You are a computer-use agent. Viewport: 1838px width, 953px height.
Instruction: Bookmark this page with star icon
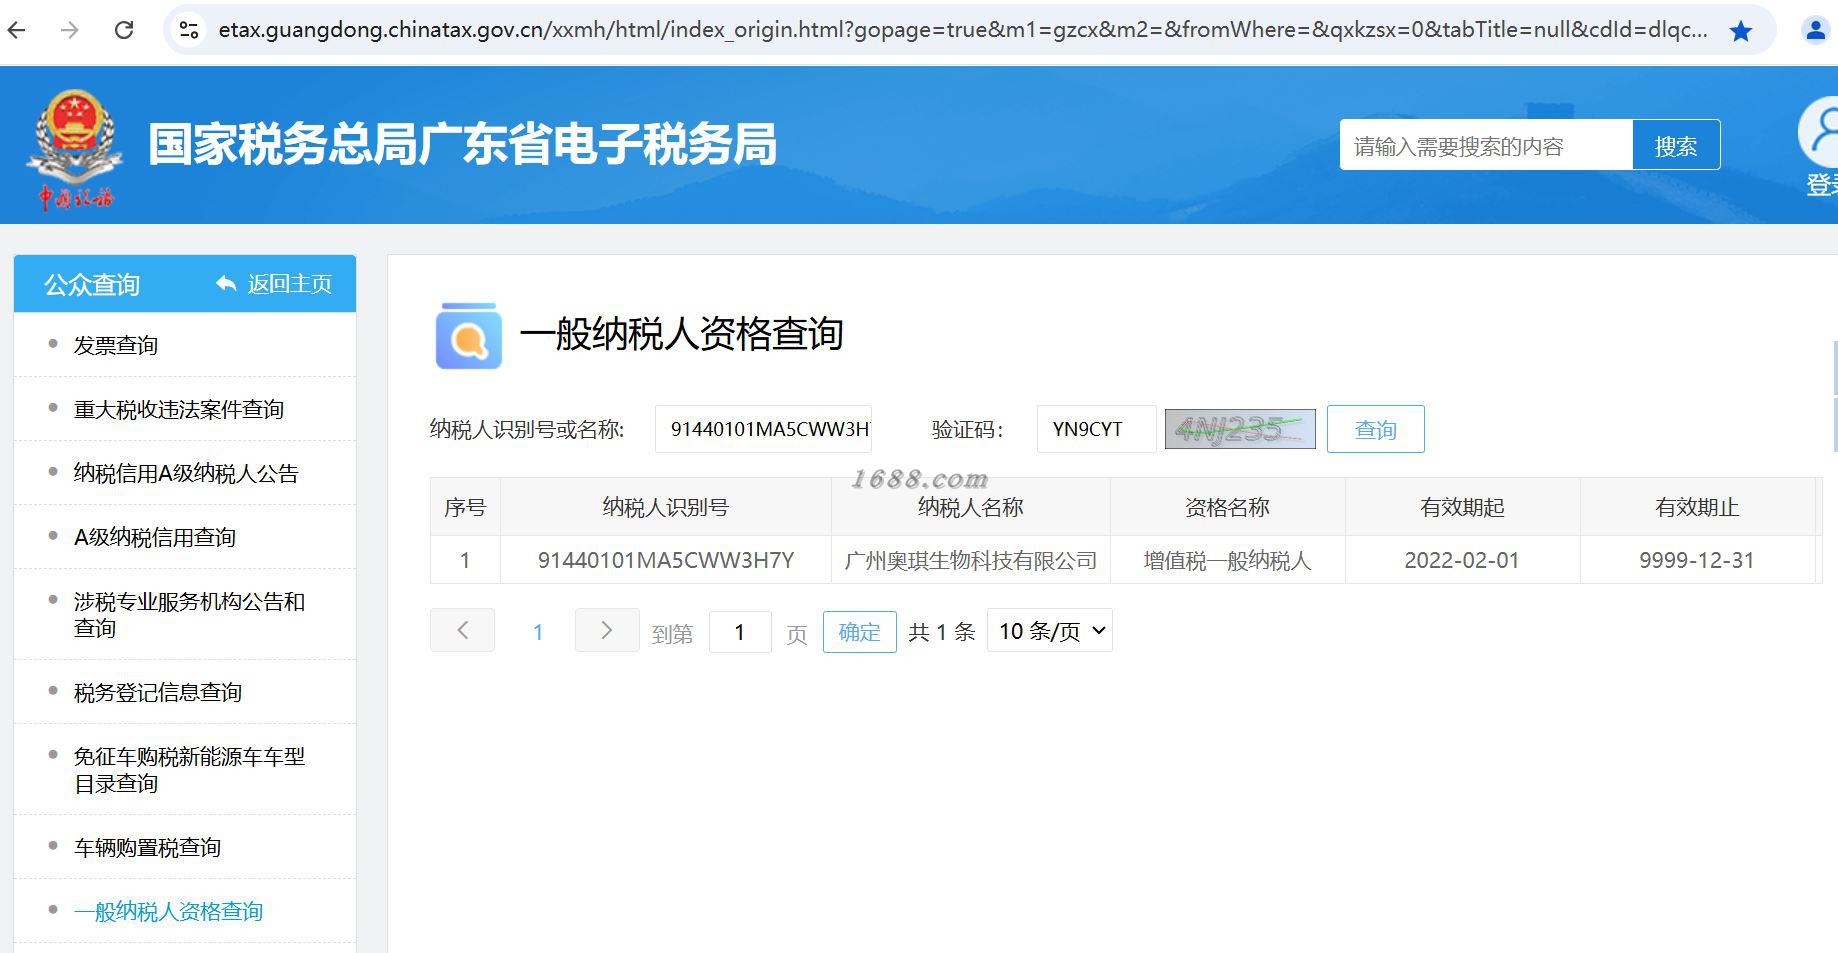coord(1741,31)
